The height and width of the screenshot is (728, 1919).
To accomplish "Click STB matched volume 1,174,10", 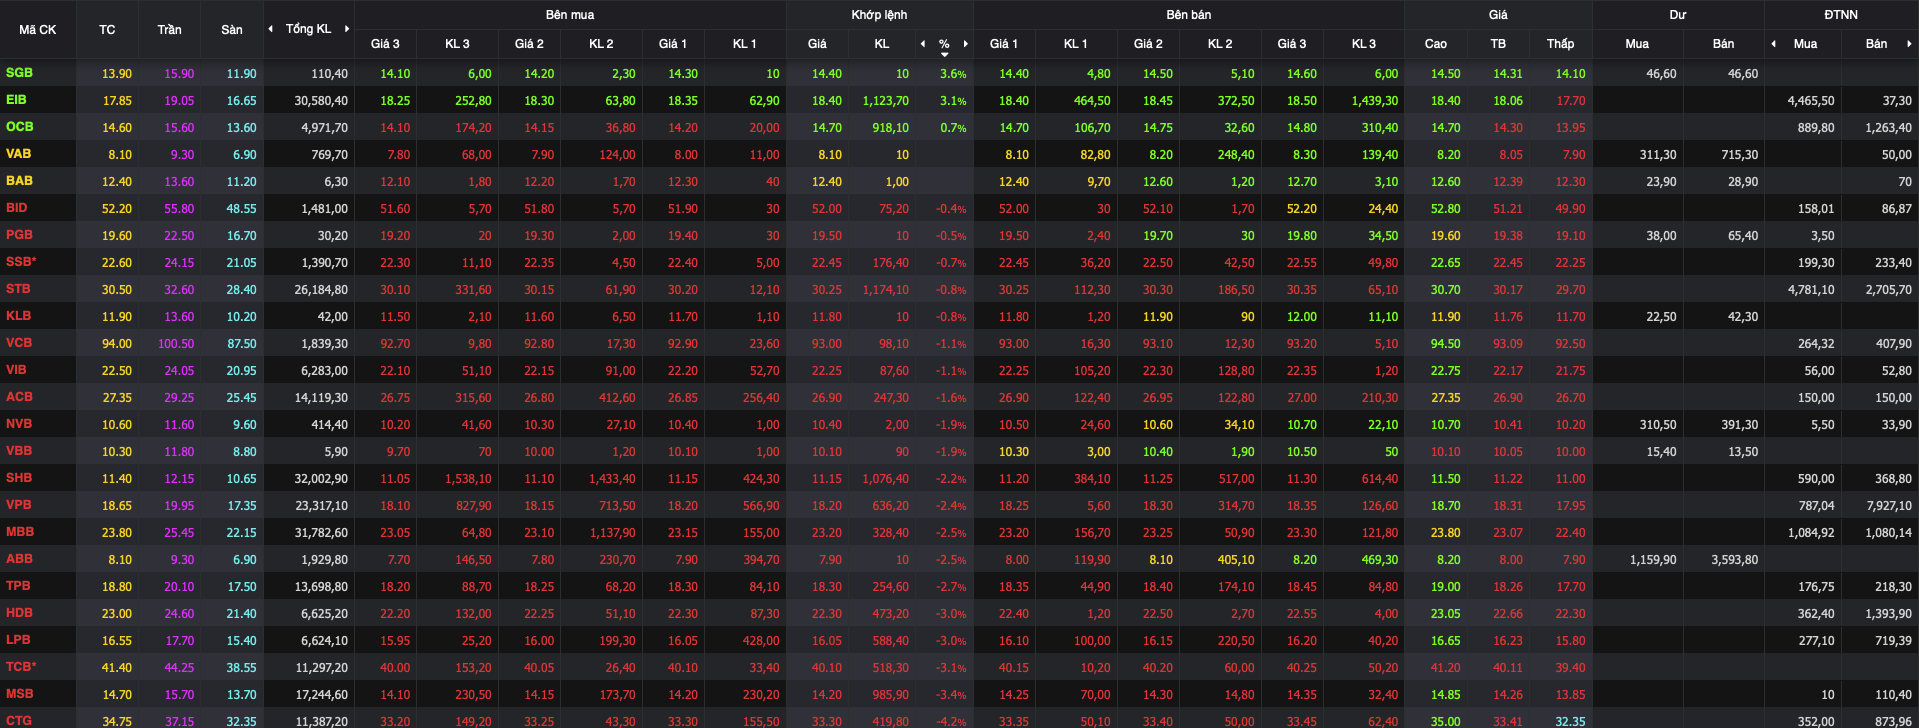I will pyautogui.click(x=886, y=290).
